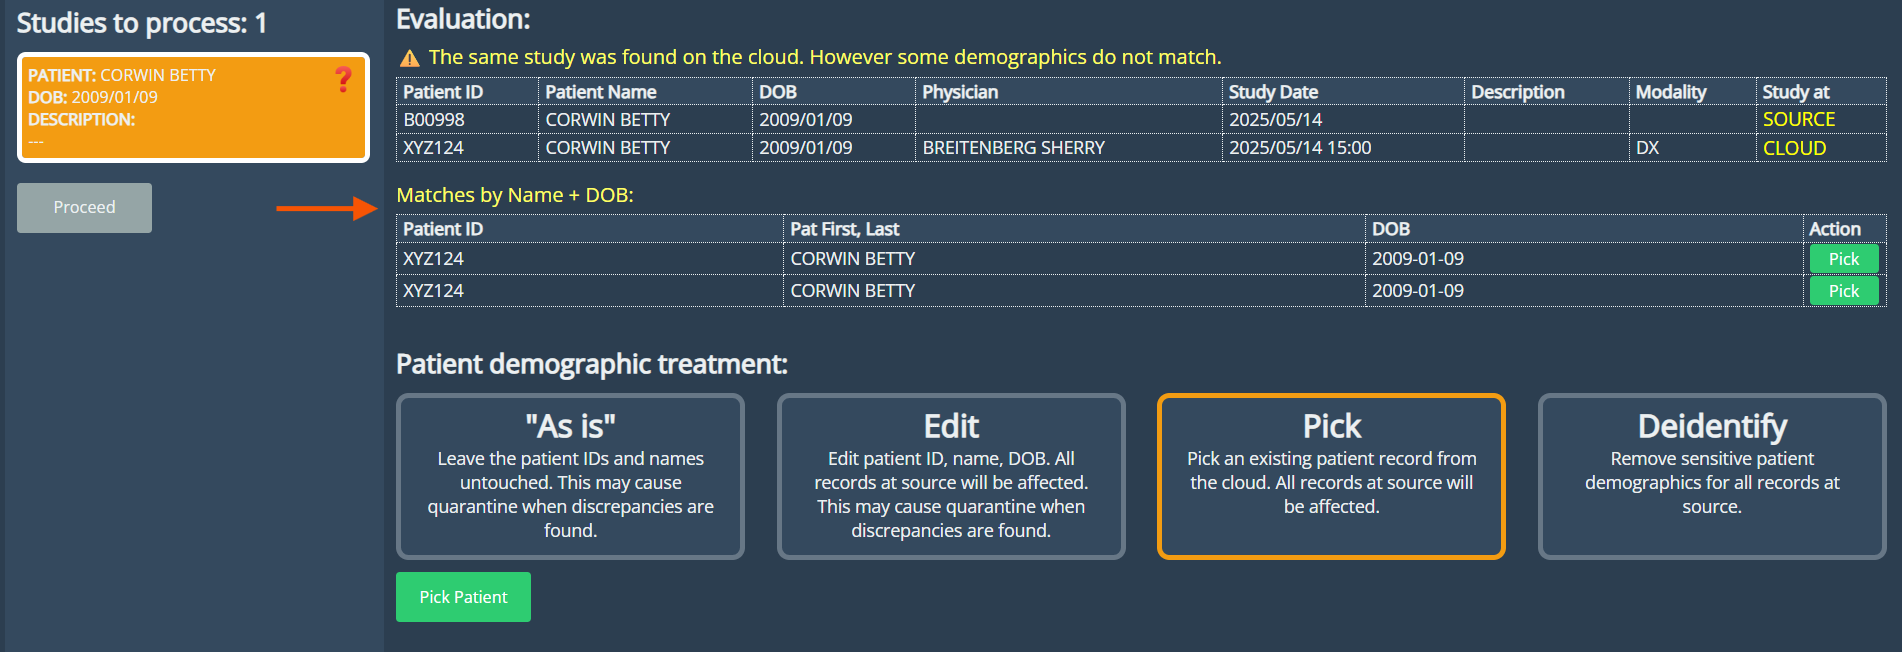Click BREITENBERG SHERRY physician cell
Screen dimensions: 1902x652
tap(1013, 148)
